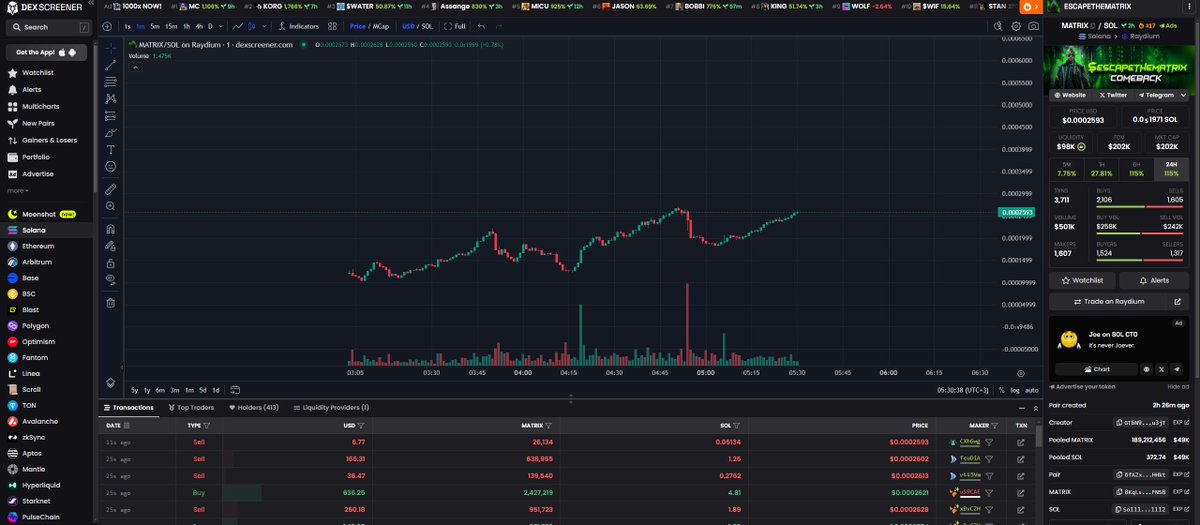
Task: Click the Get the App button
Action: 47,51
